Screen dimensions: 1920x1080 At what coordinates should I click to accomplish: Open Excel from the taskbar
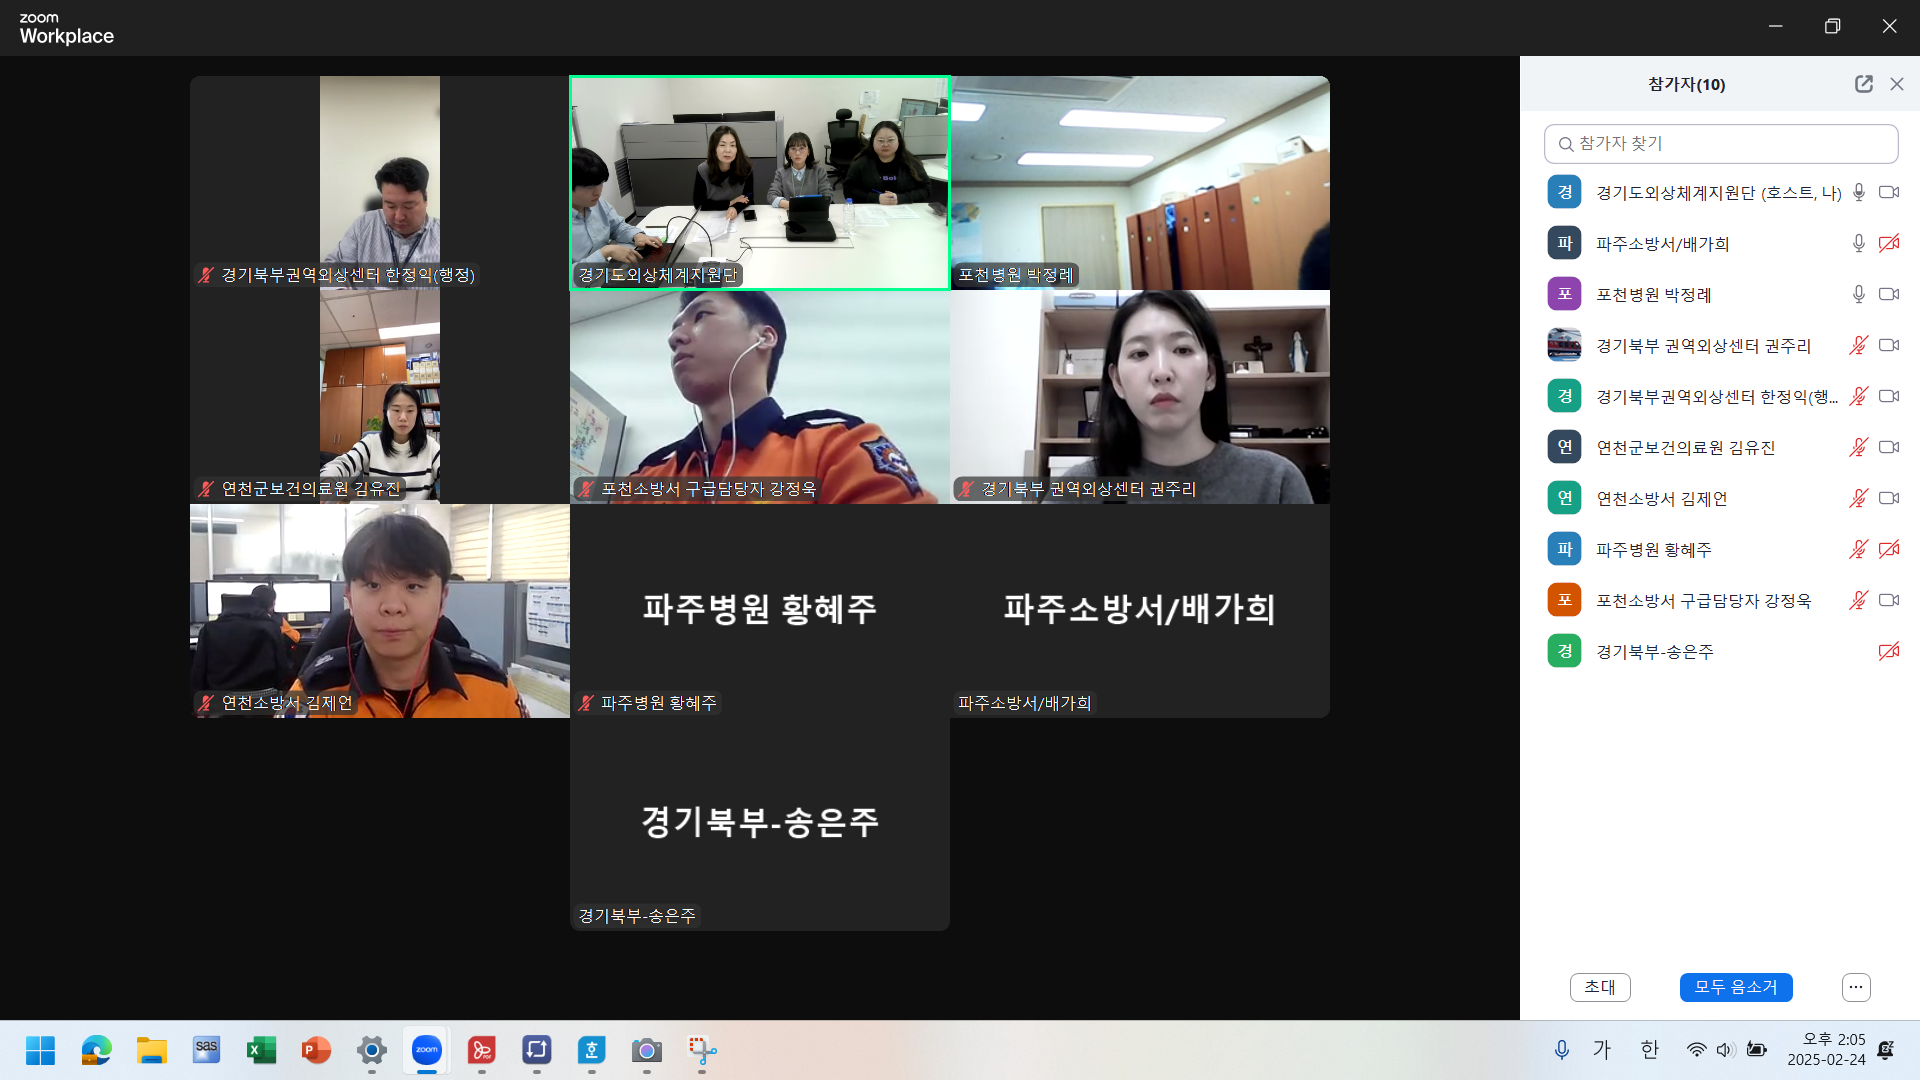pyautogui.click(x=261, y=1050)
